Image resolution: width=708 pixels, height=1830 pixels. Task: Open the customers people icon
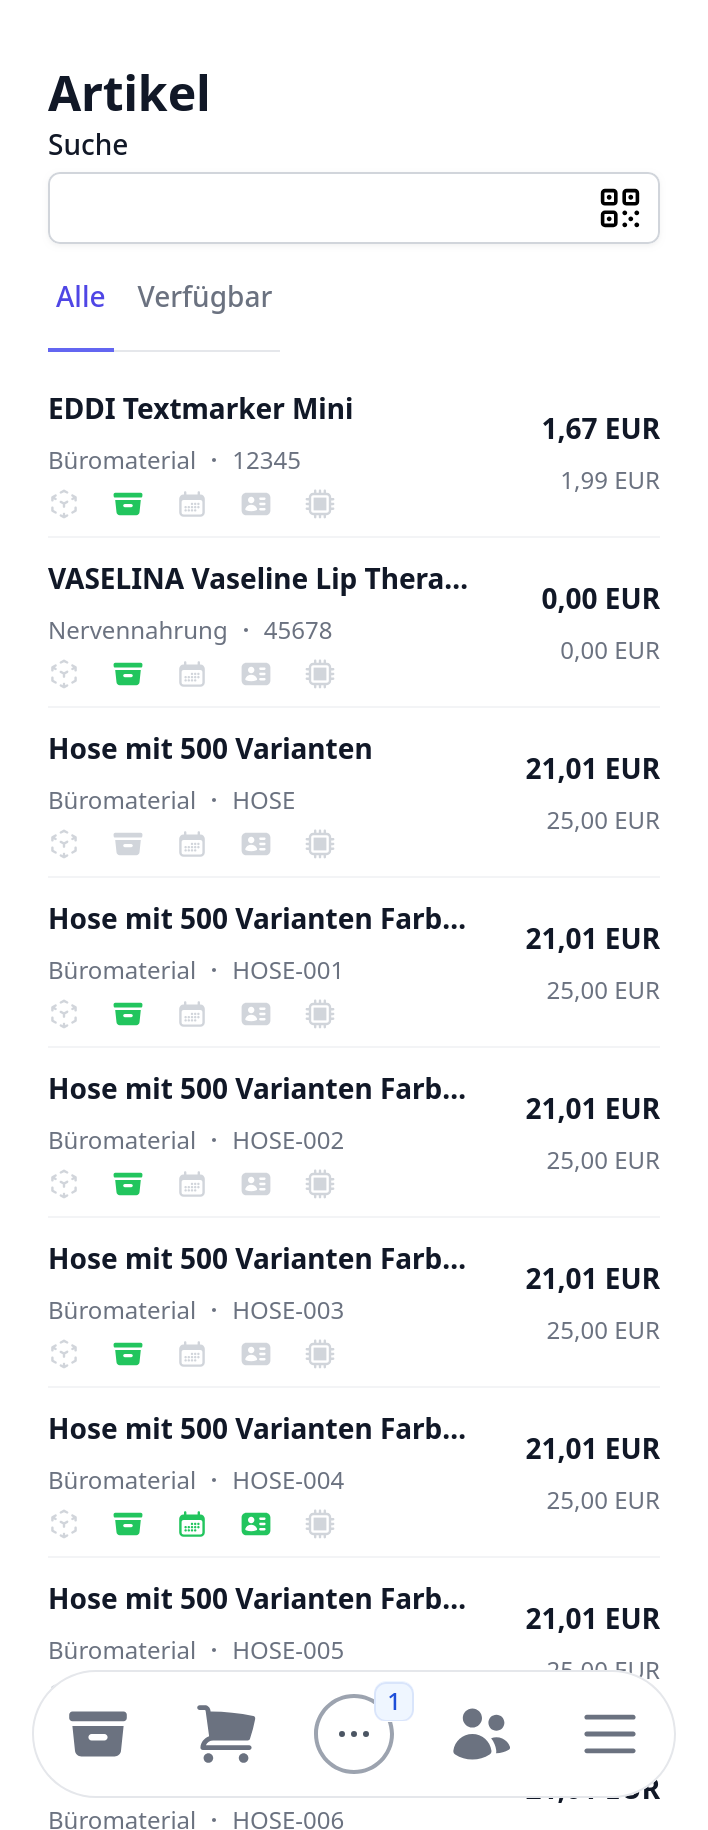tap(482, 1734)
